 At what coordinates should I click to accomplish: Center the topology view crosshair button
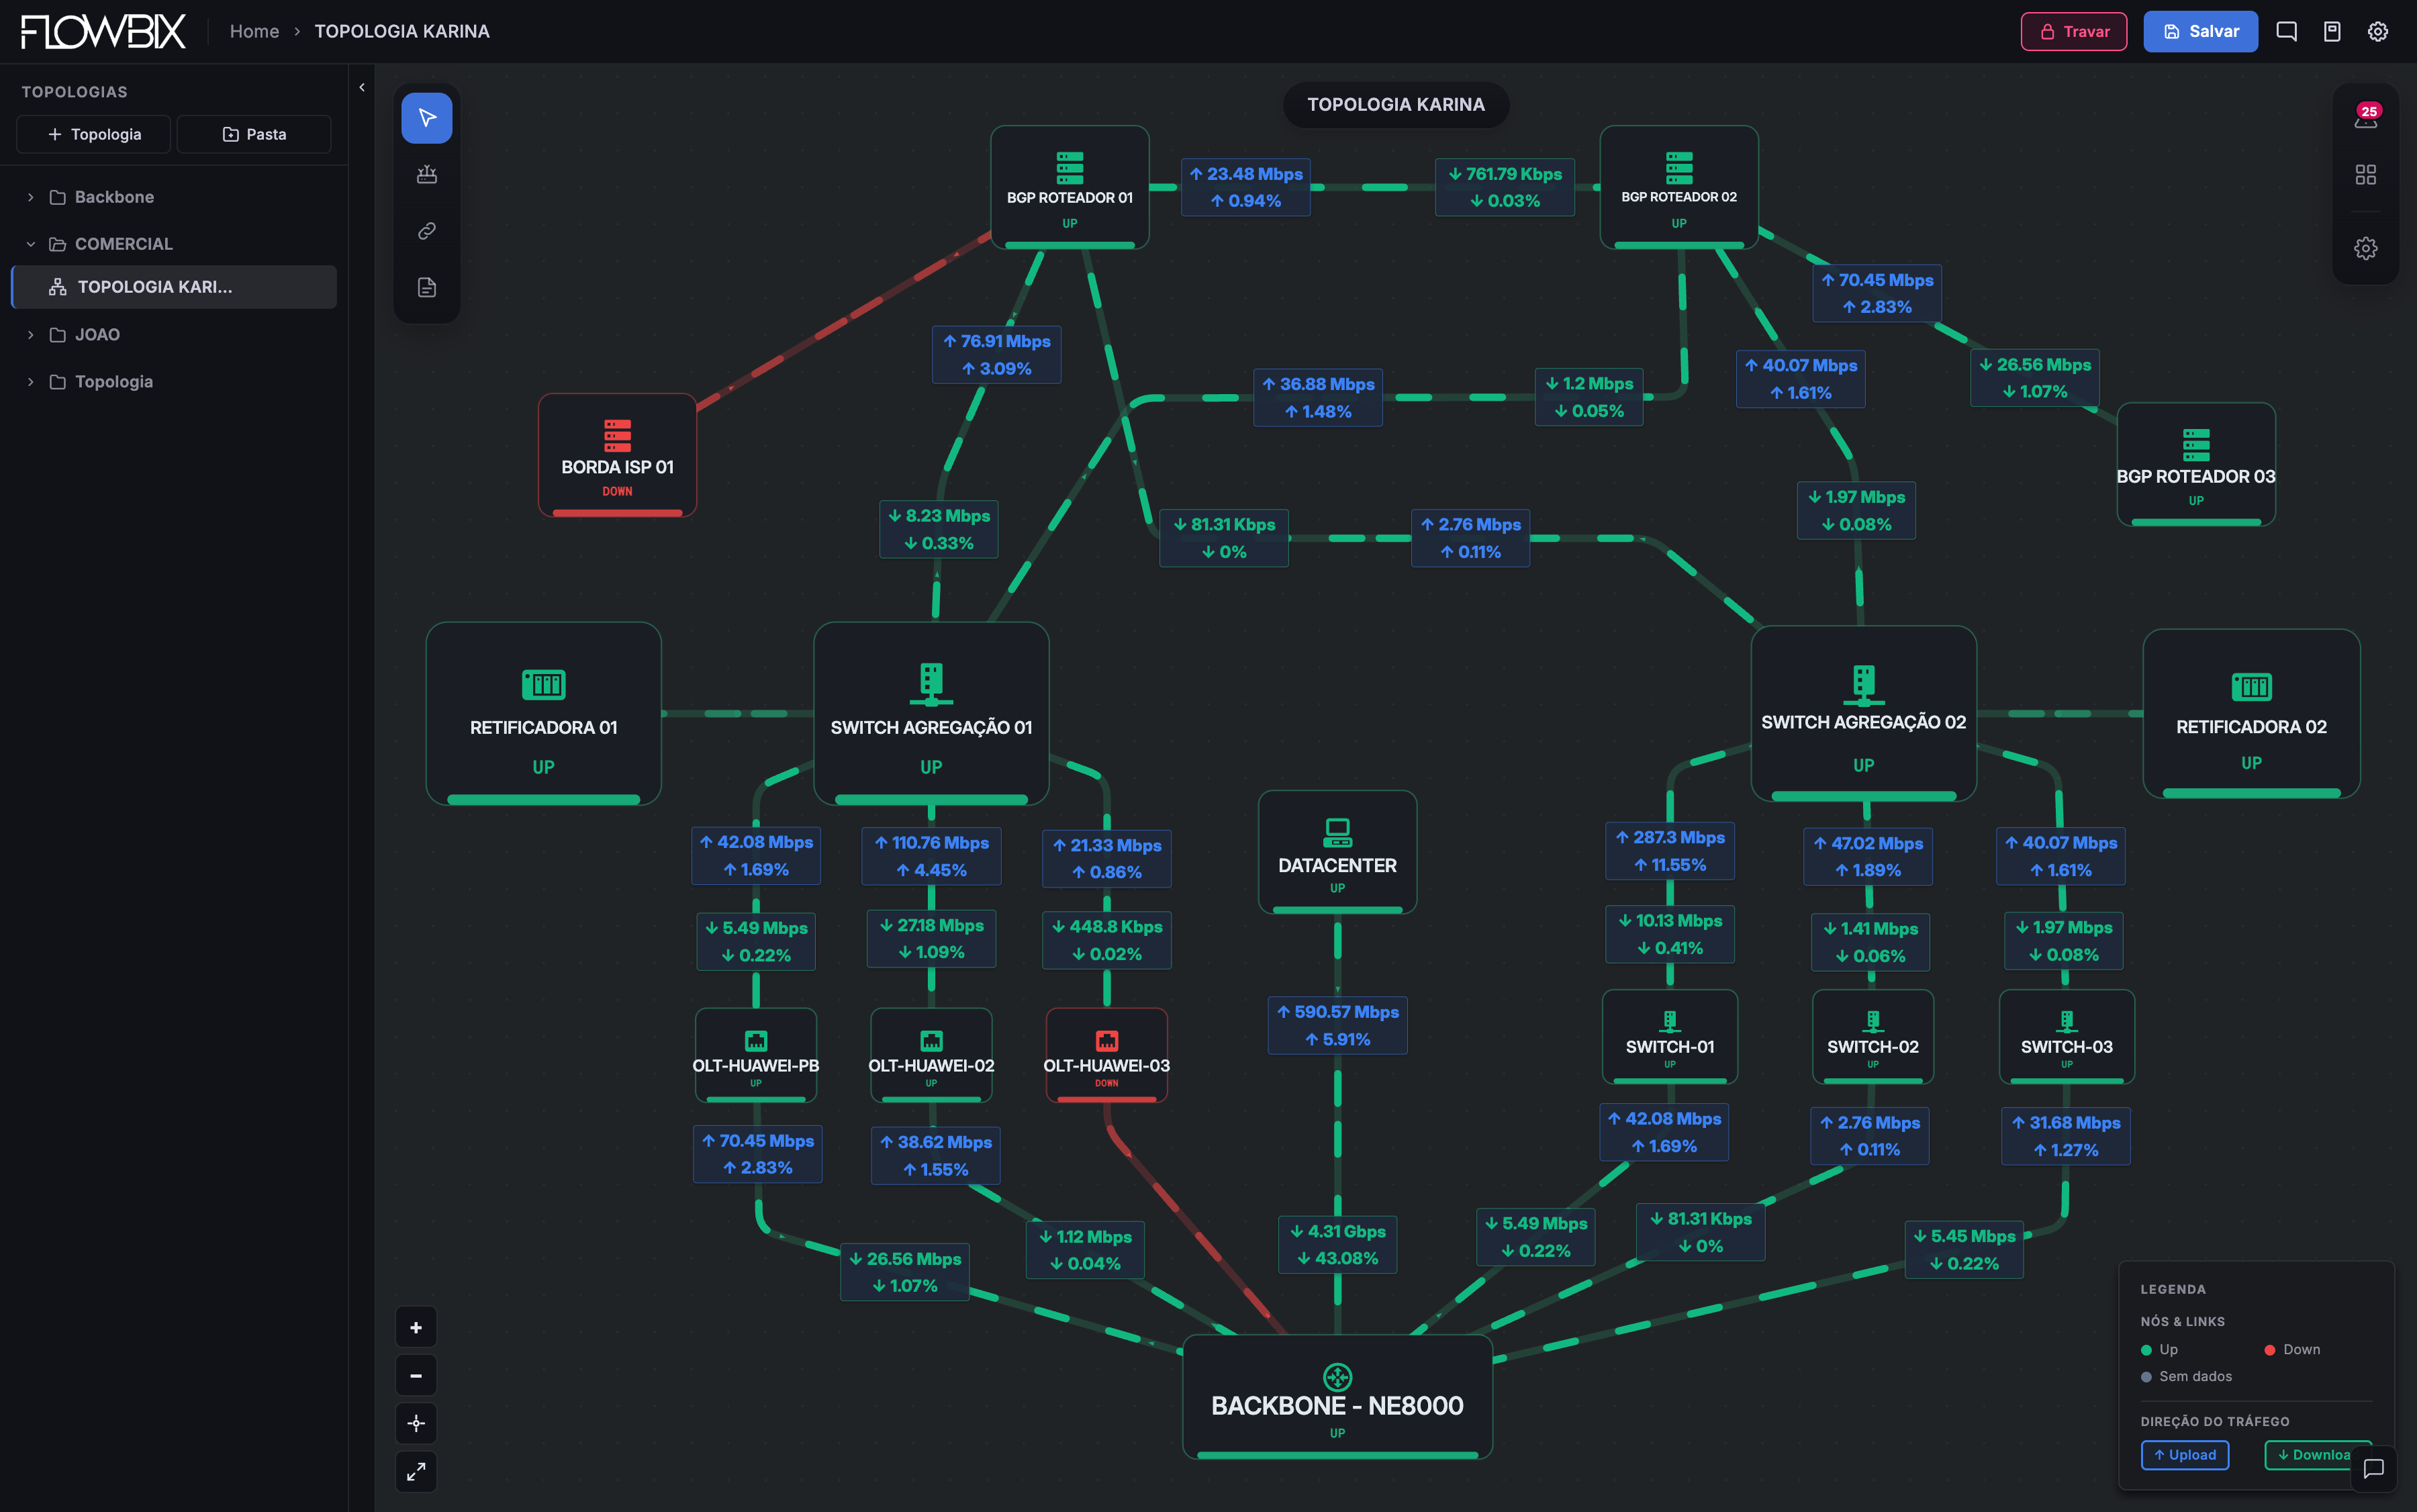416,1423
